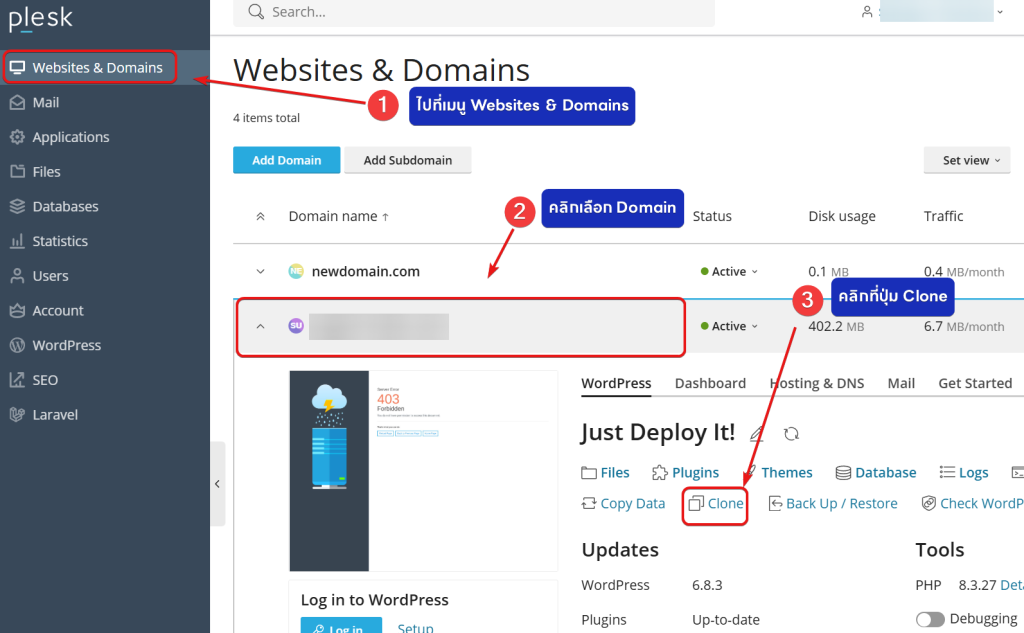Click the refresh icon next to site title
Viewport: 1024px width, 633px height.
coord(791,434)
